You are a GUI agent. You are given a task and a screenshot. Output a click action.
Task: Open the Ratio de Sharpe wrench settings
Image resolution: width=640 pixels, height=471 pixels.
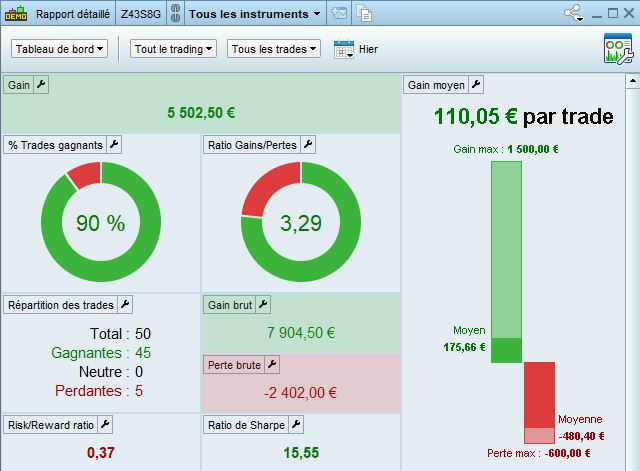pyautogui.click(x=296, y=424)
